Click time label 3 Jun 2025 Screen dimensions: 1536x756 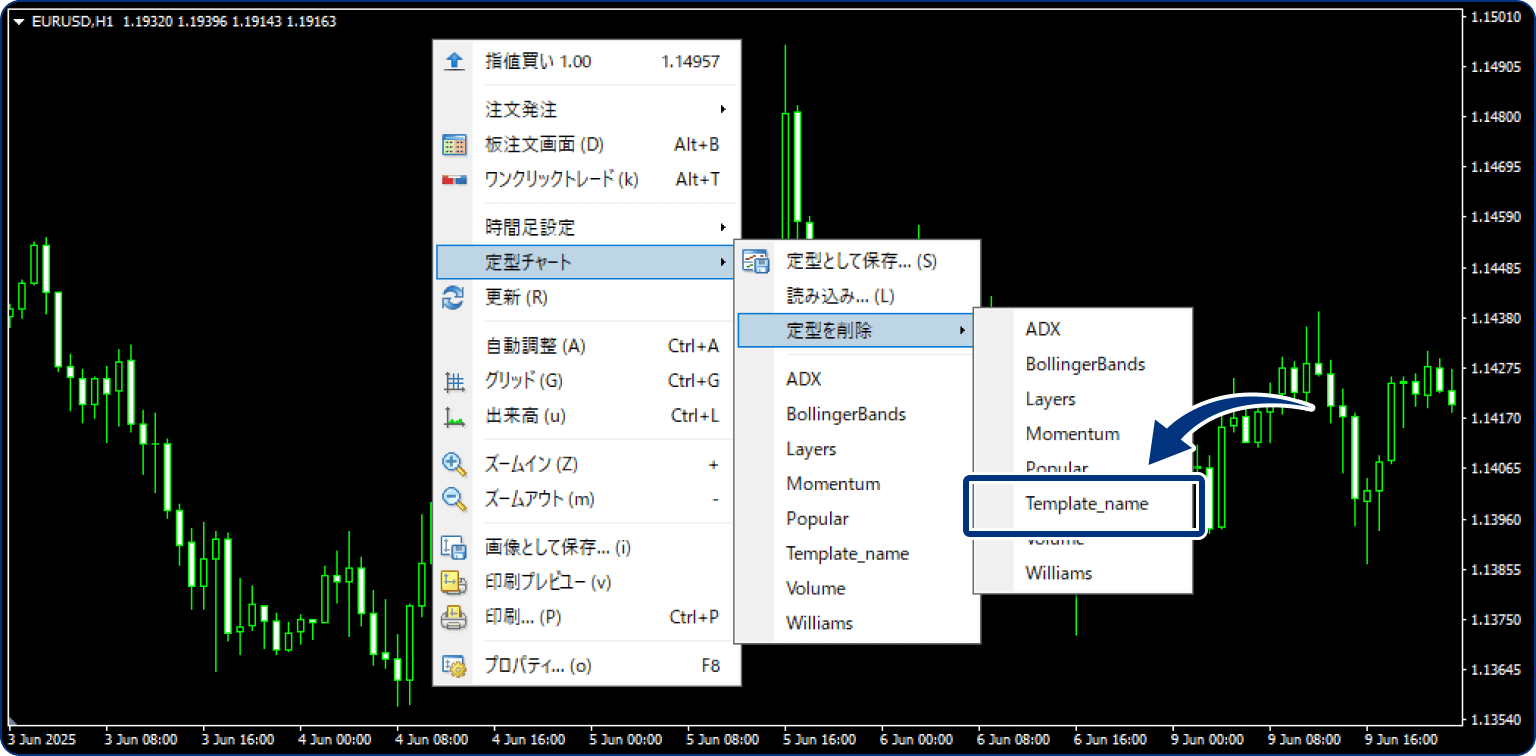click(x=40, y=740)
